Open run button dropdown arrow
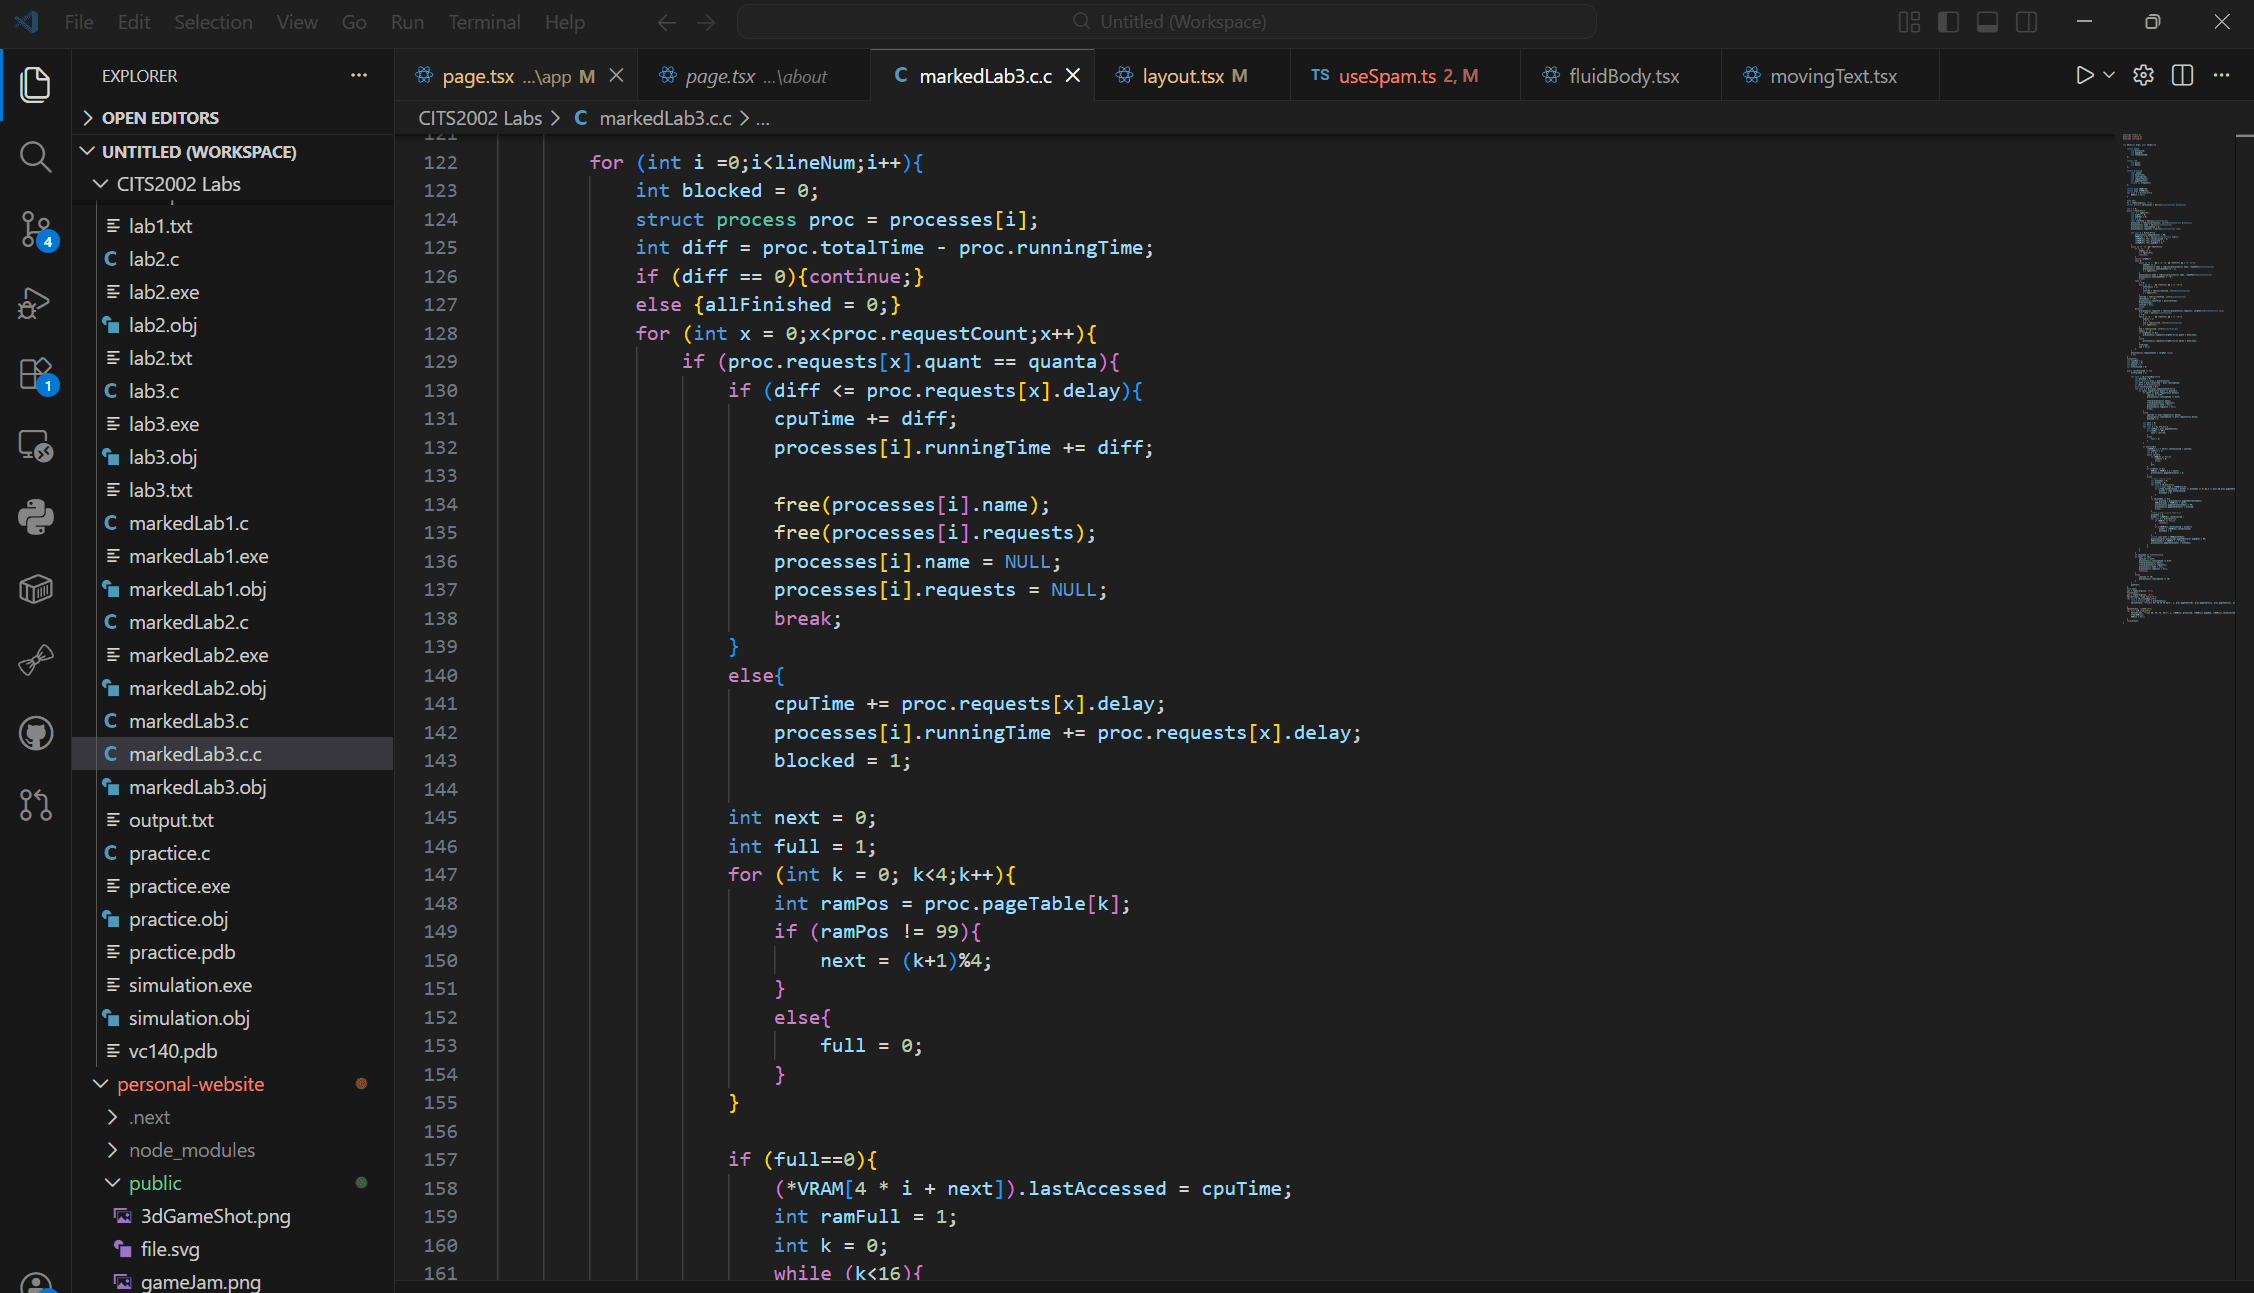This screenshot has width=2254, height=1293. coord(2109,75)
